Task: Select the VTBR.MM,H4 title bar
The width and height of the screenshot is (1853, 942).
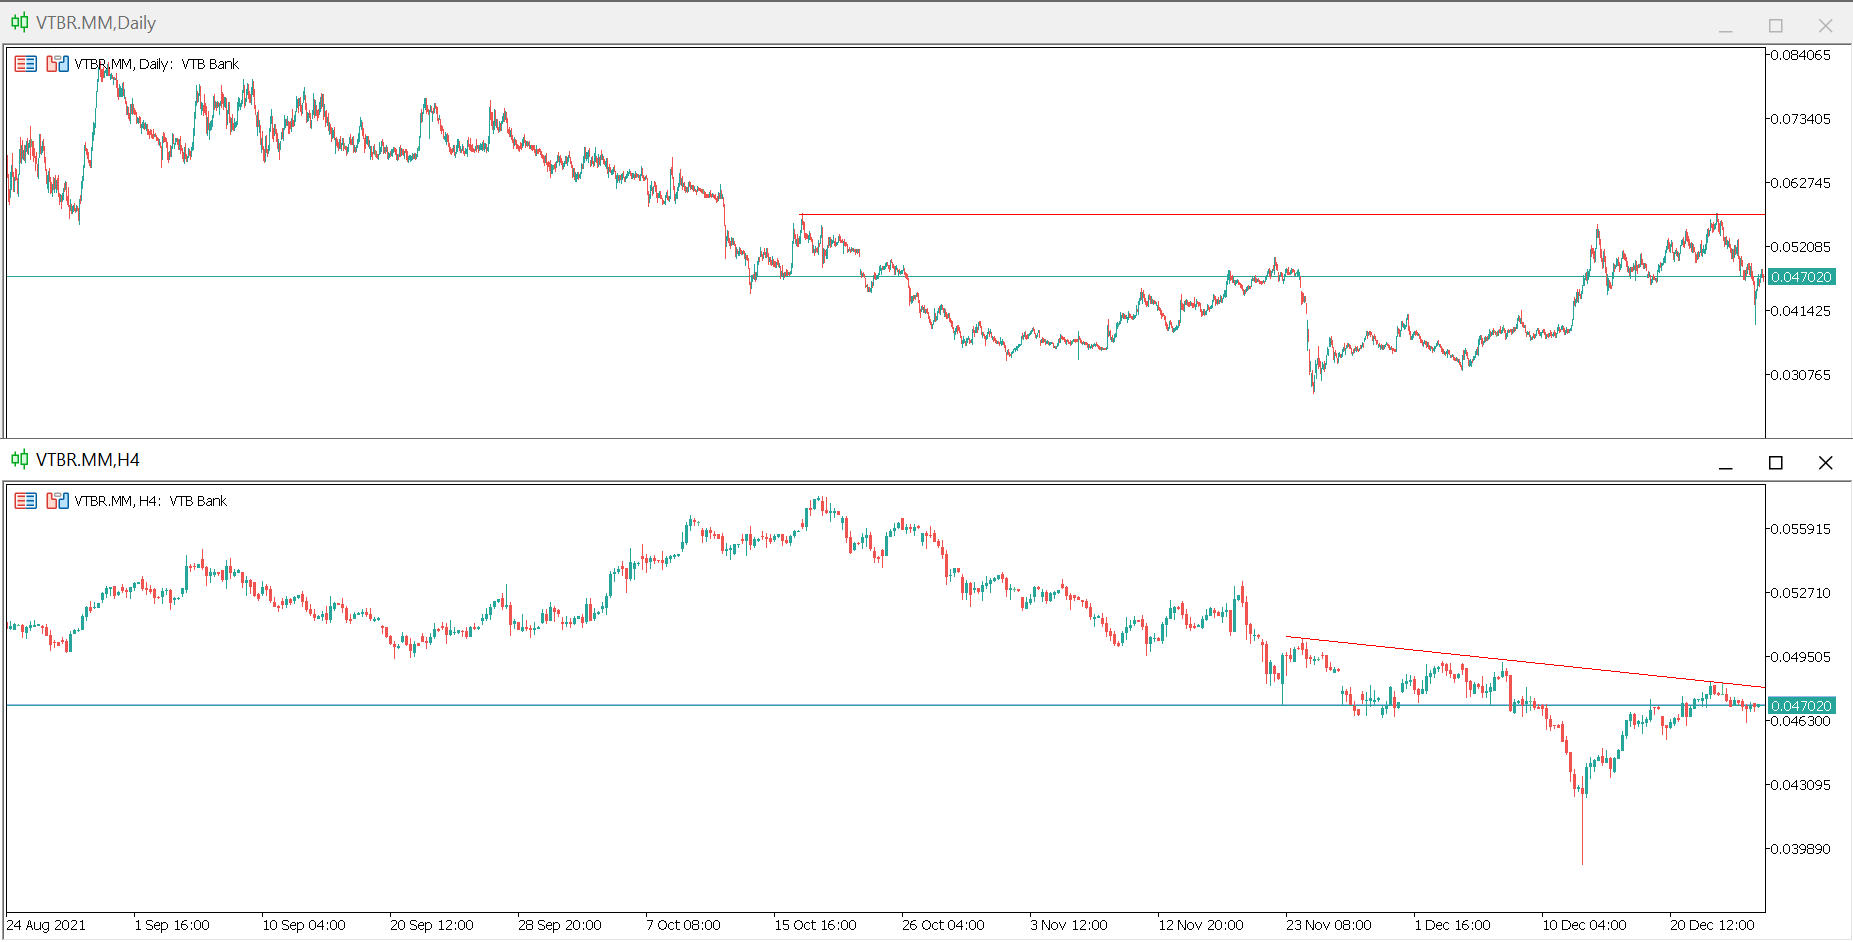Action: (926, 460)
